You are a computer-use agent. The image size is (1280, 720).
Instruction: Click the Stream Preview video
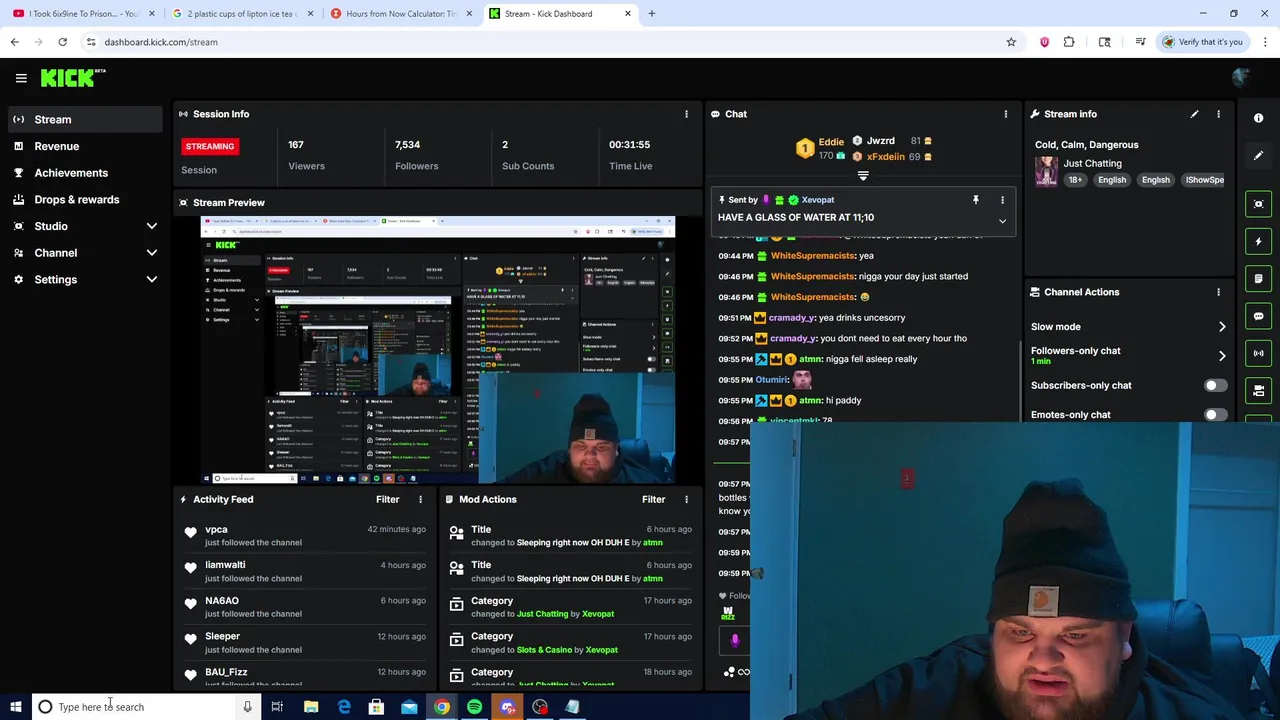438,350
